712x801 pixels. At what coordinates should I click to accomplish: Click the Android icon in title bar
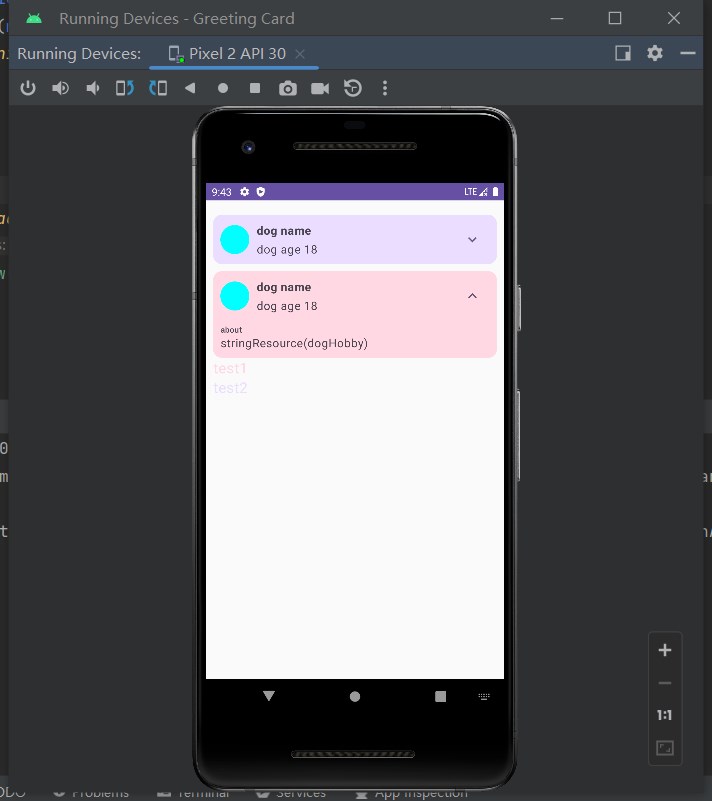click(x=34, y=19)
